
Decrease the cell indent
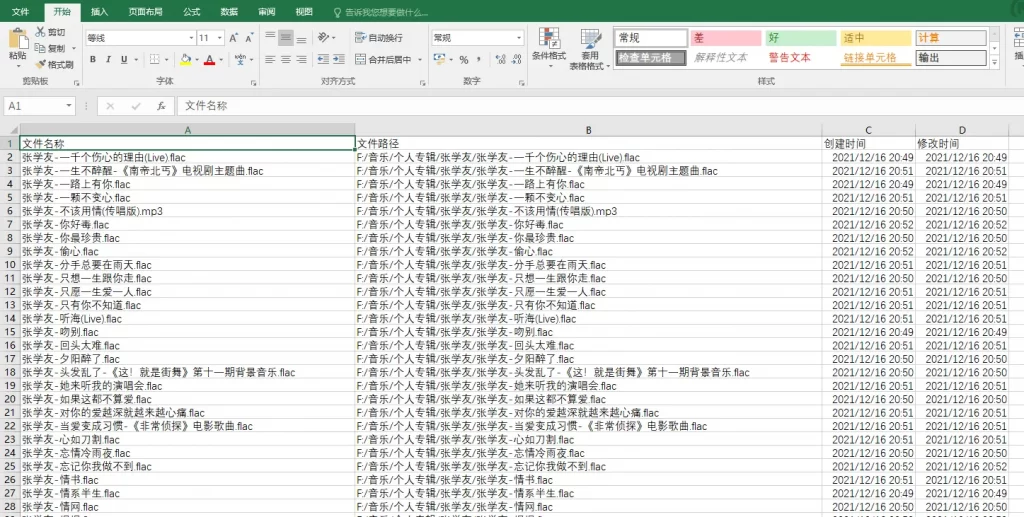(323, 59)
